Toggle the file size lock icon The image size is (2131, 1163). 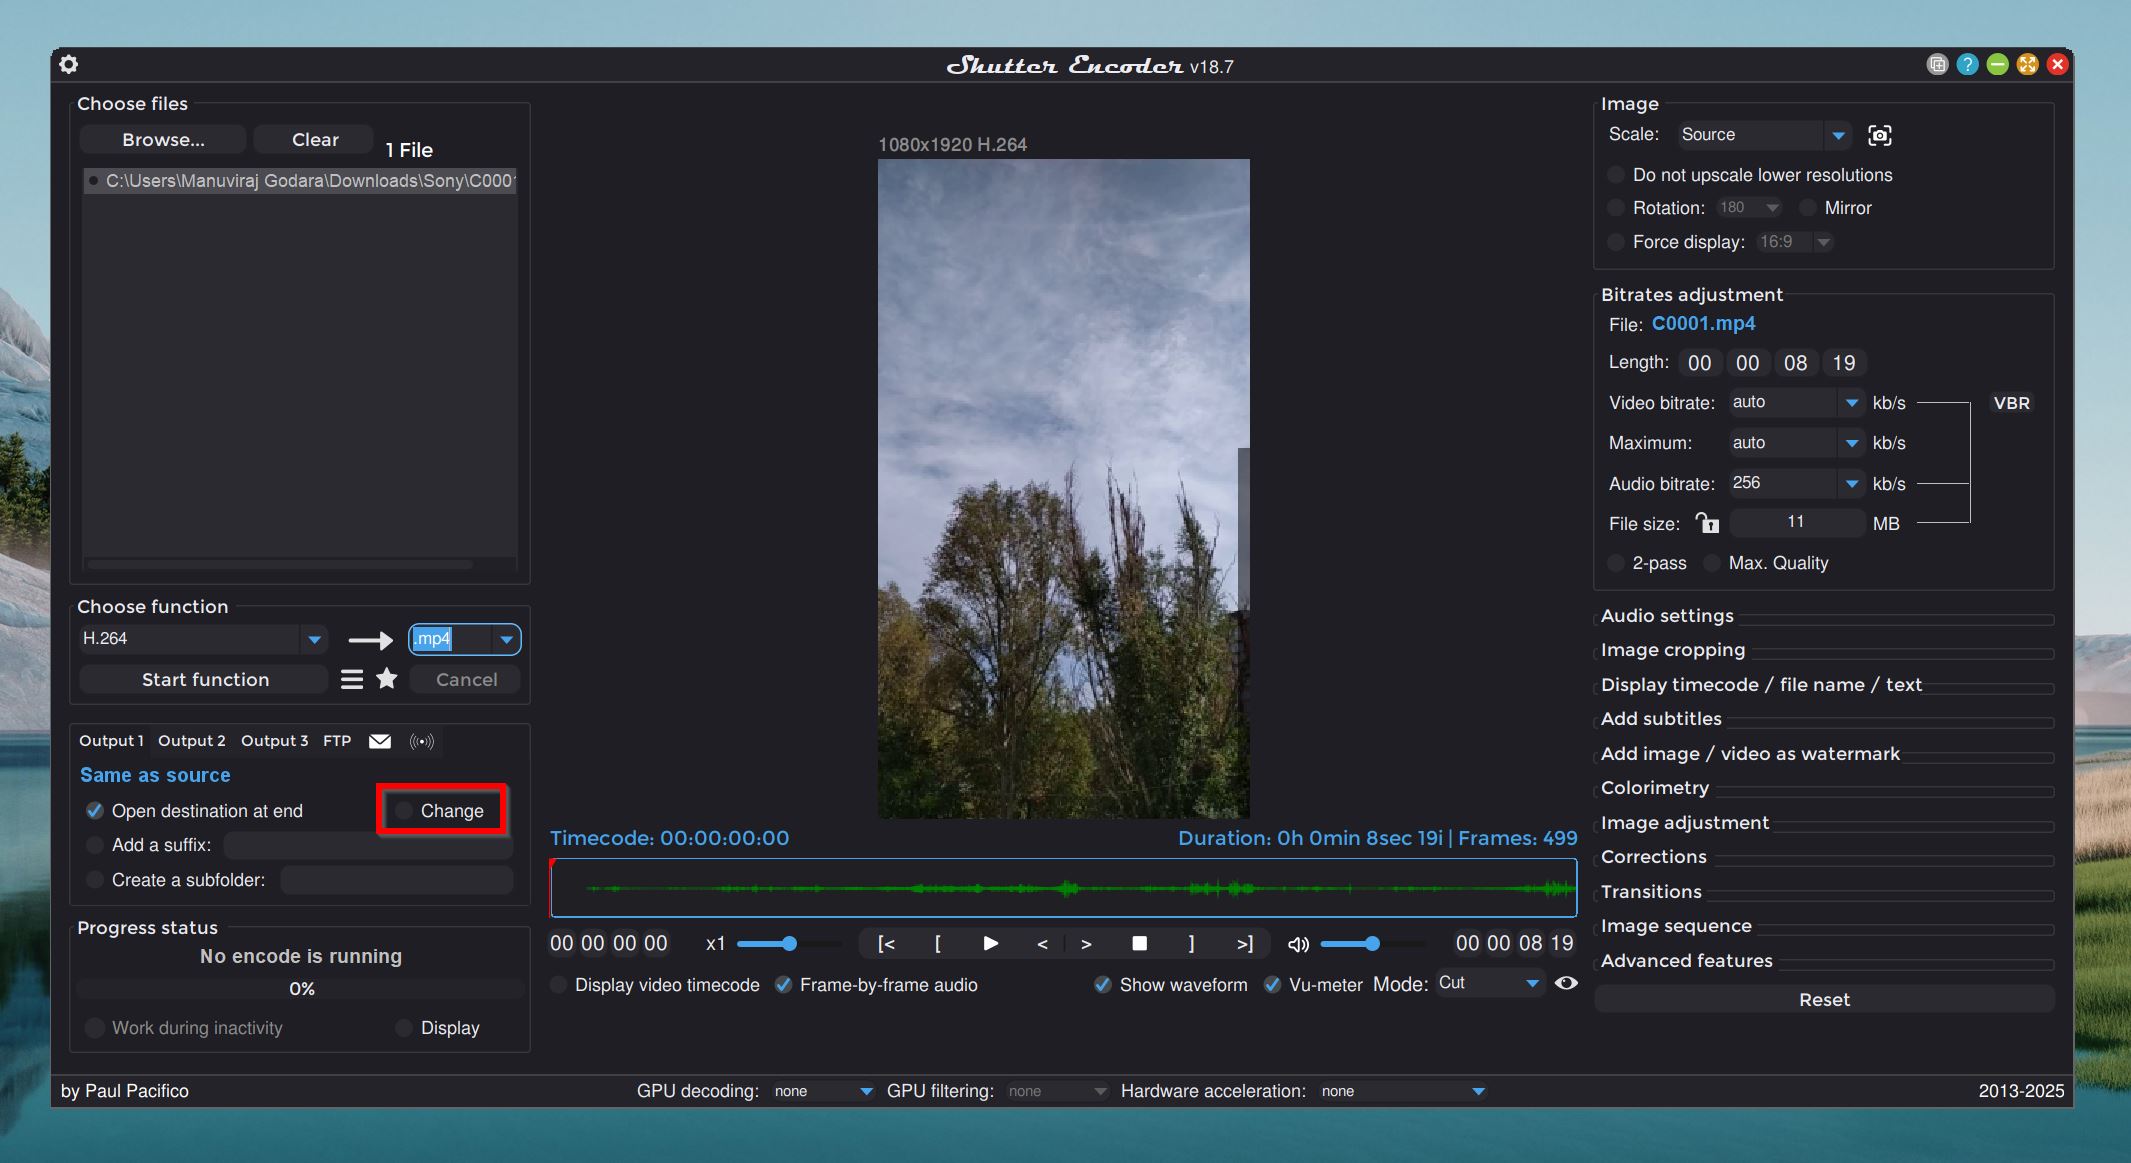(x=1707, y=523)
